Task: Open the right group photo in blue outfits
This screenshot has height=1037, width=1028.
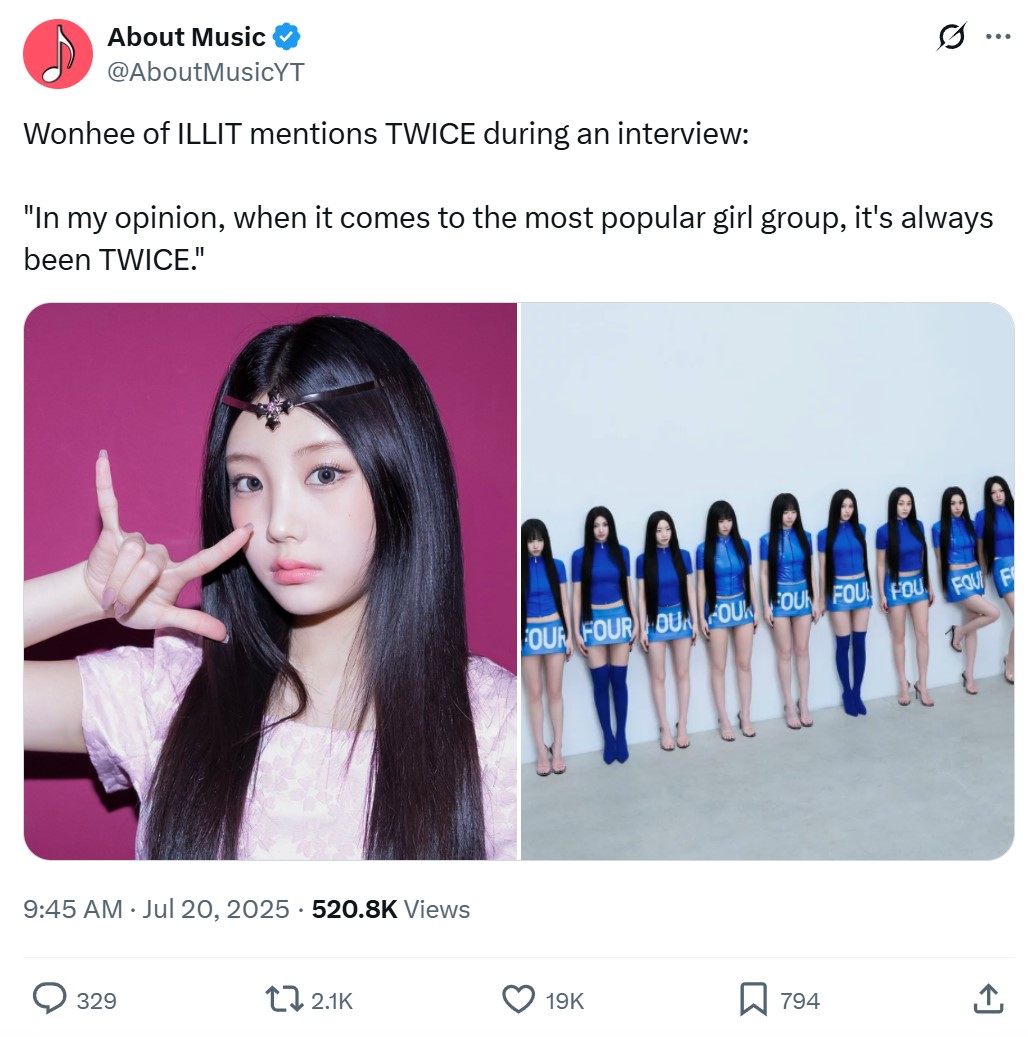Action: click(767, 581)
